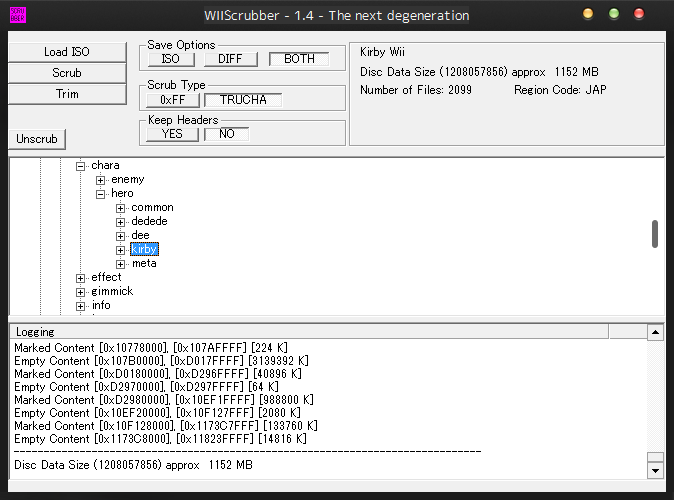Click log line 'Empty Content [0x1173C8000]'
The width and height of the screenshot is (674, 500).
click(x=160, y=439)
